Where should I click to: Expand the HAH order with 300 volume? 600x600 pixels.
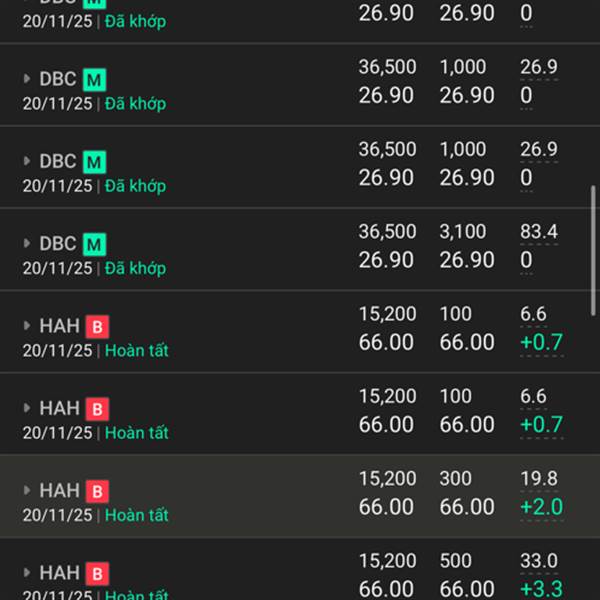click(x=27, y=491)
